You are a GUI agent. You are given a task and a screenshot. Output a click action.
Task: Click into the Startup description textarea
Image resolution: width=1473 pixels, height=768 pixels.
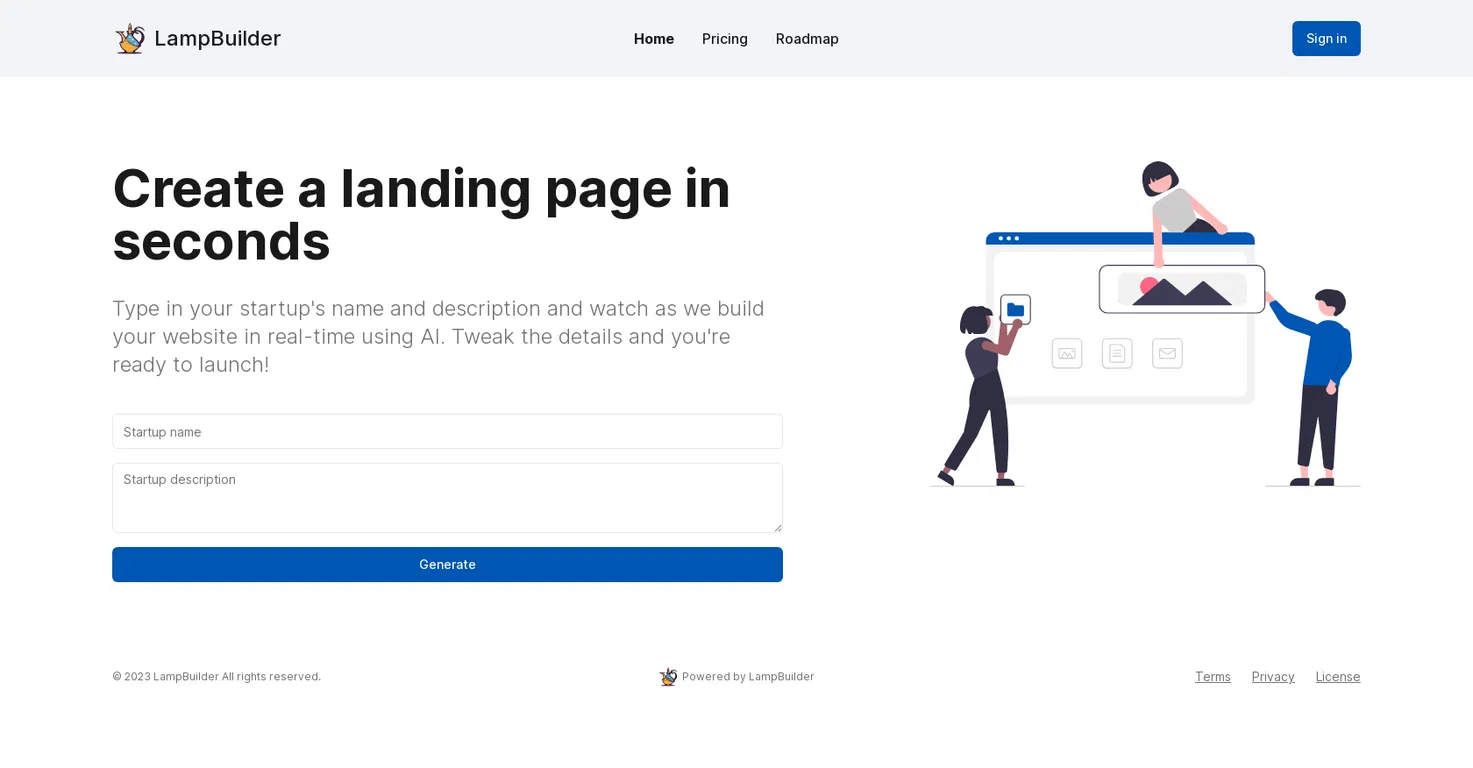447,497
